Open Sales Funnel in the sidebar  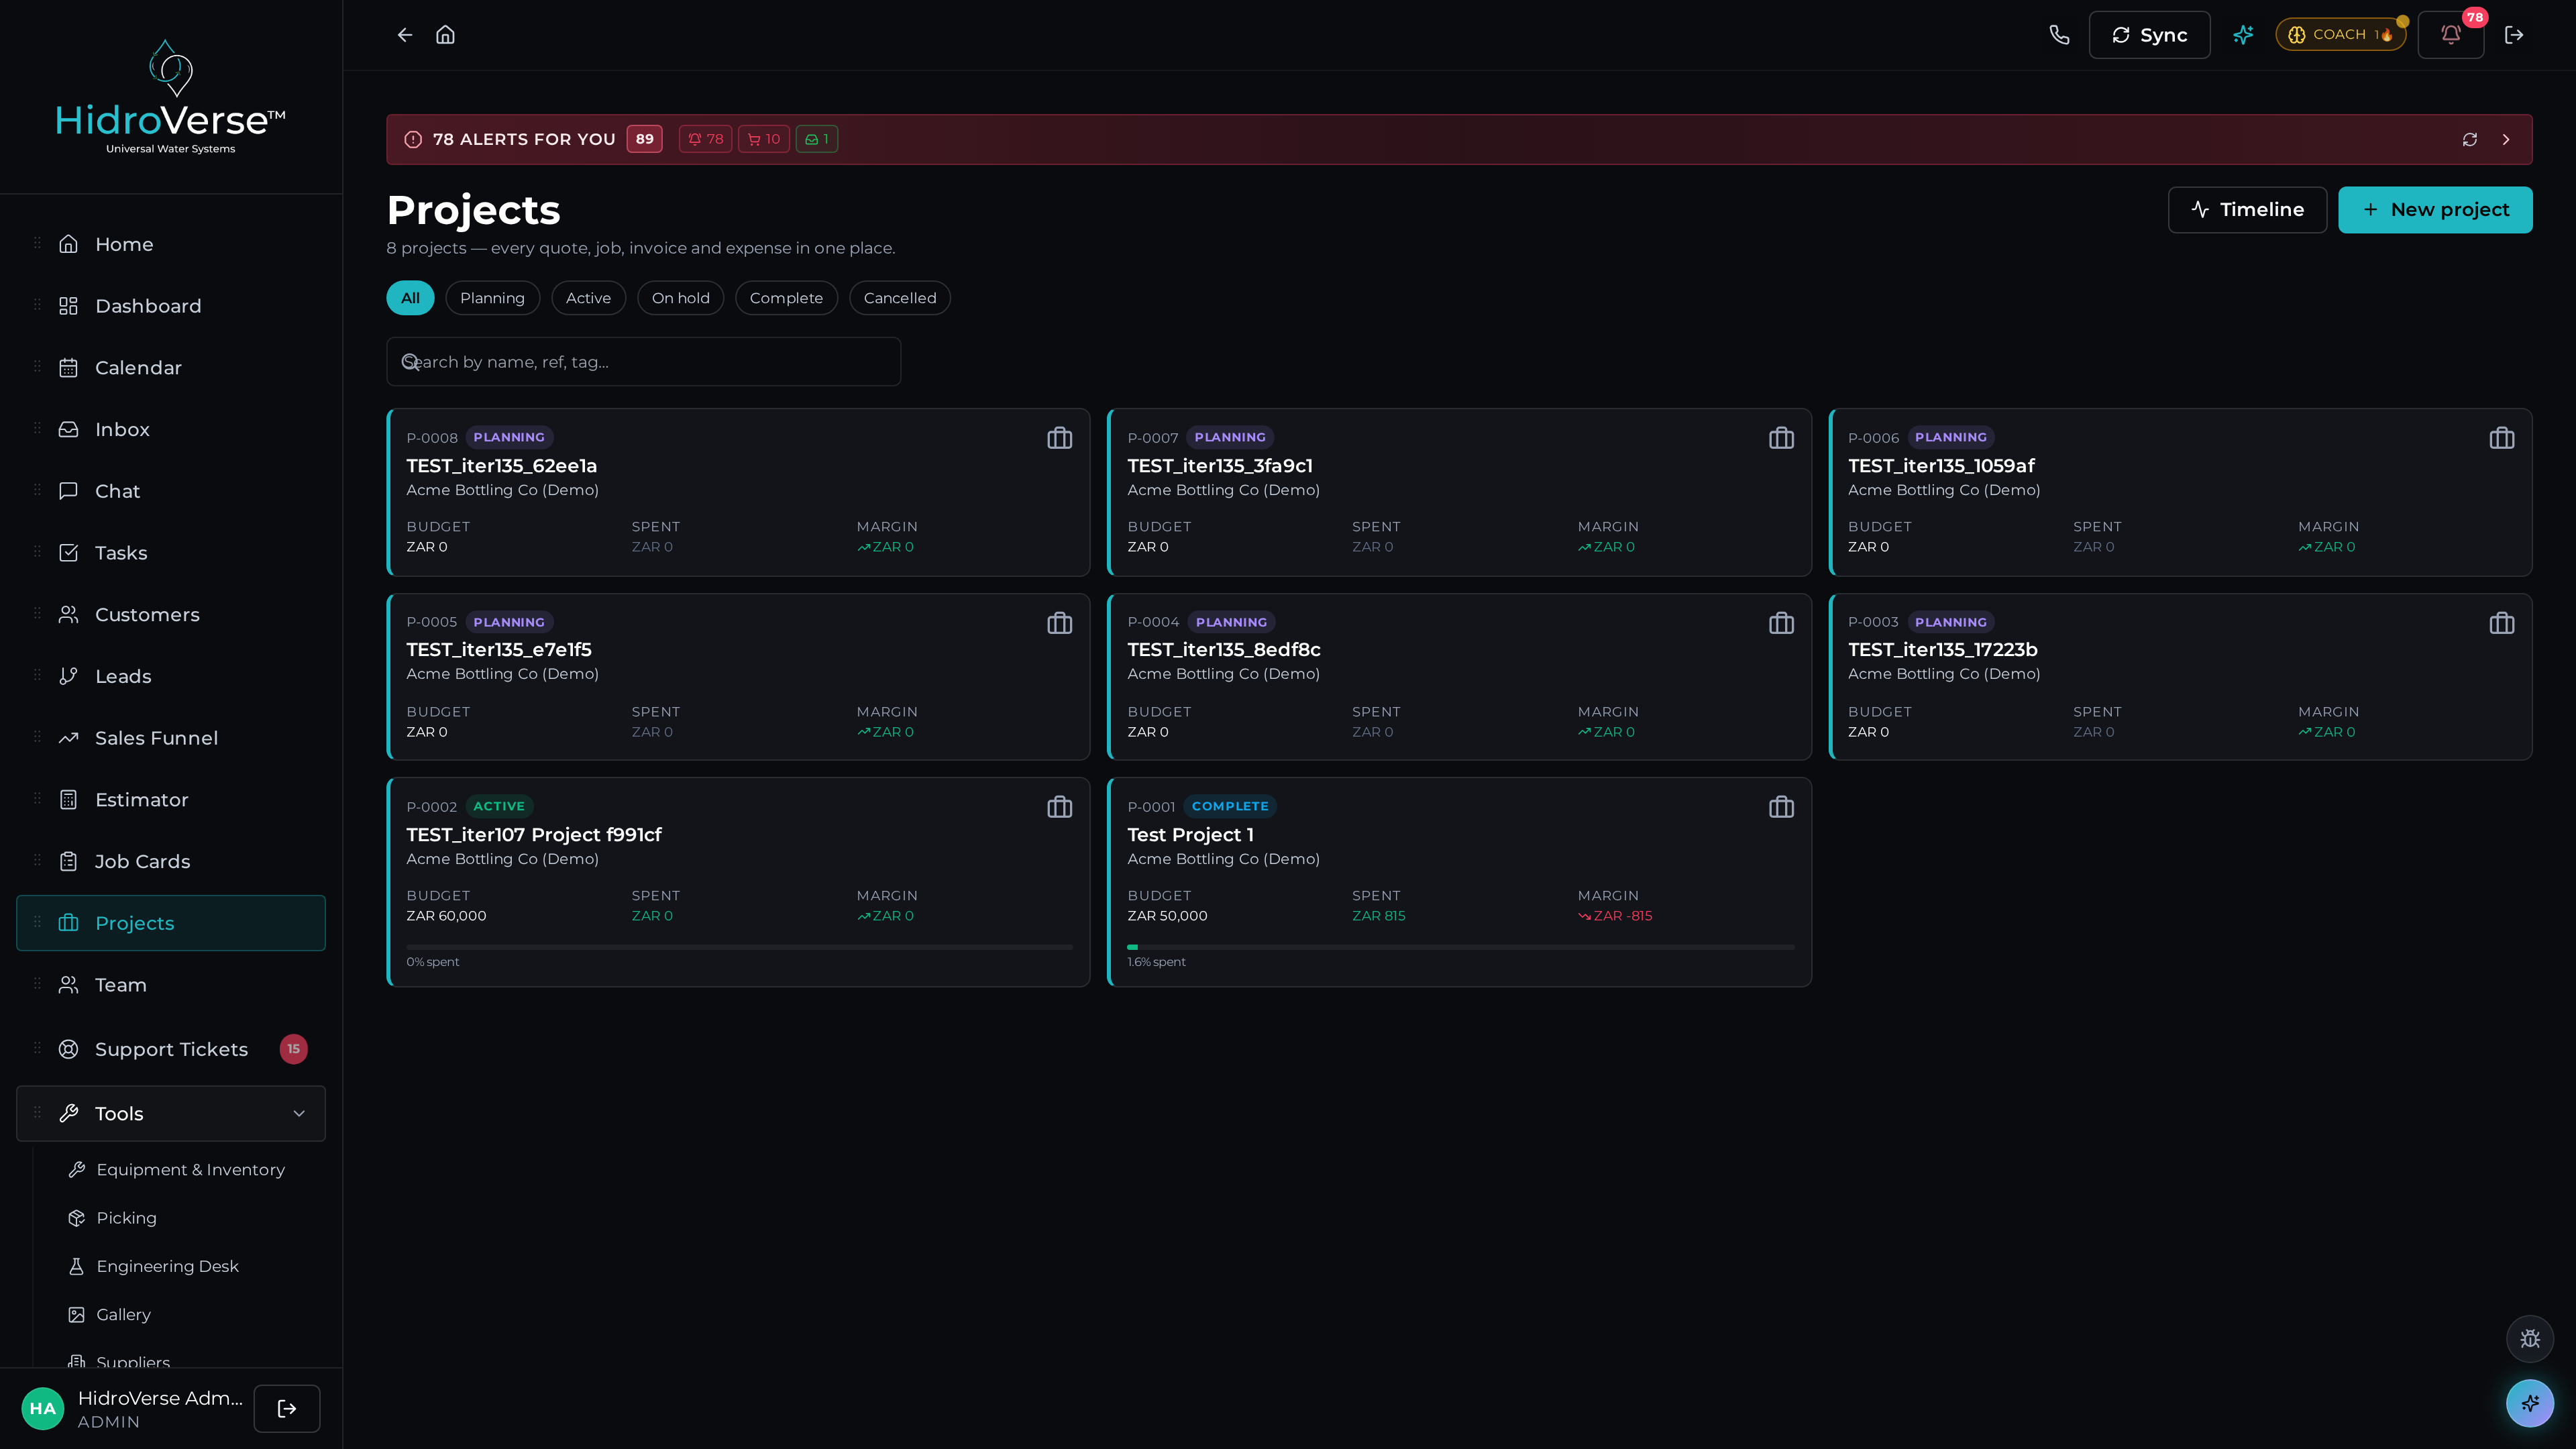(171, 738)
